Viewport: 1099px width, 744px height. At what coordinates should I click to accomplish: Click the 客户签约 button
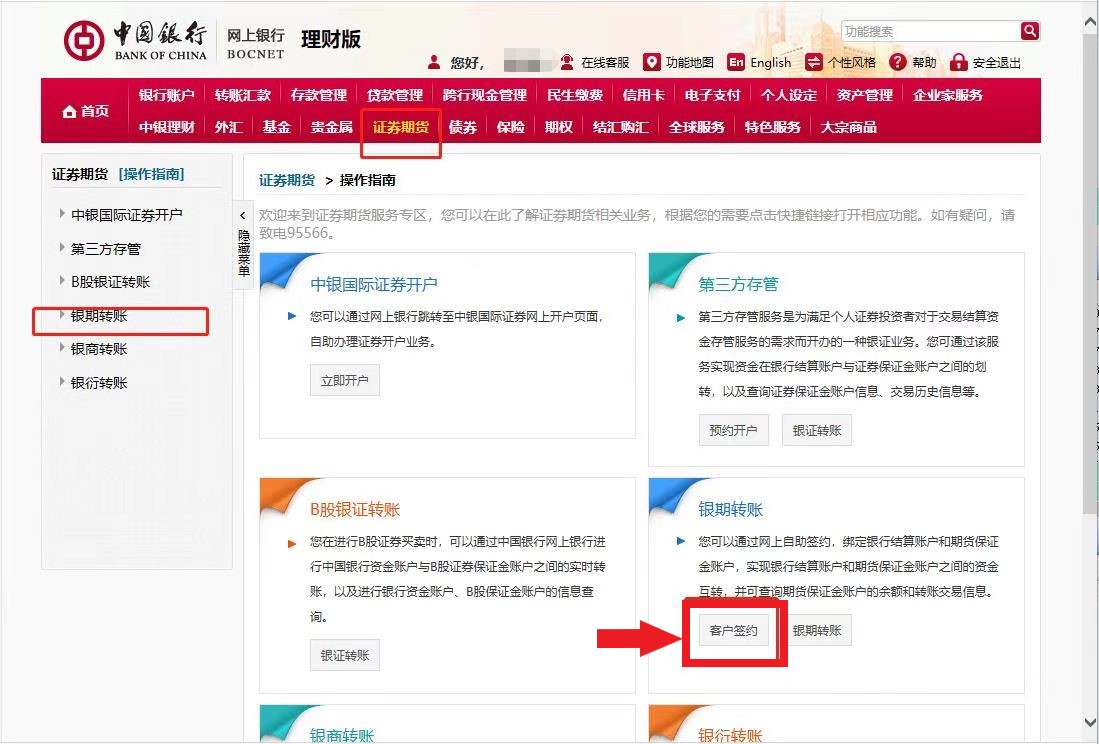733,631
